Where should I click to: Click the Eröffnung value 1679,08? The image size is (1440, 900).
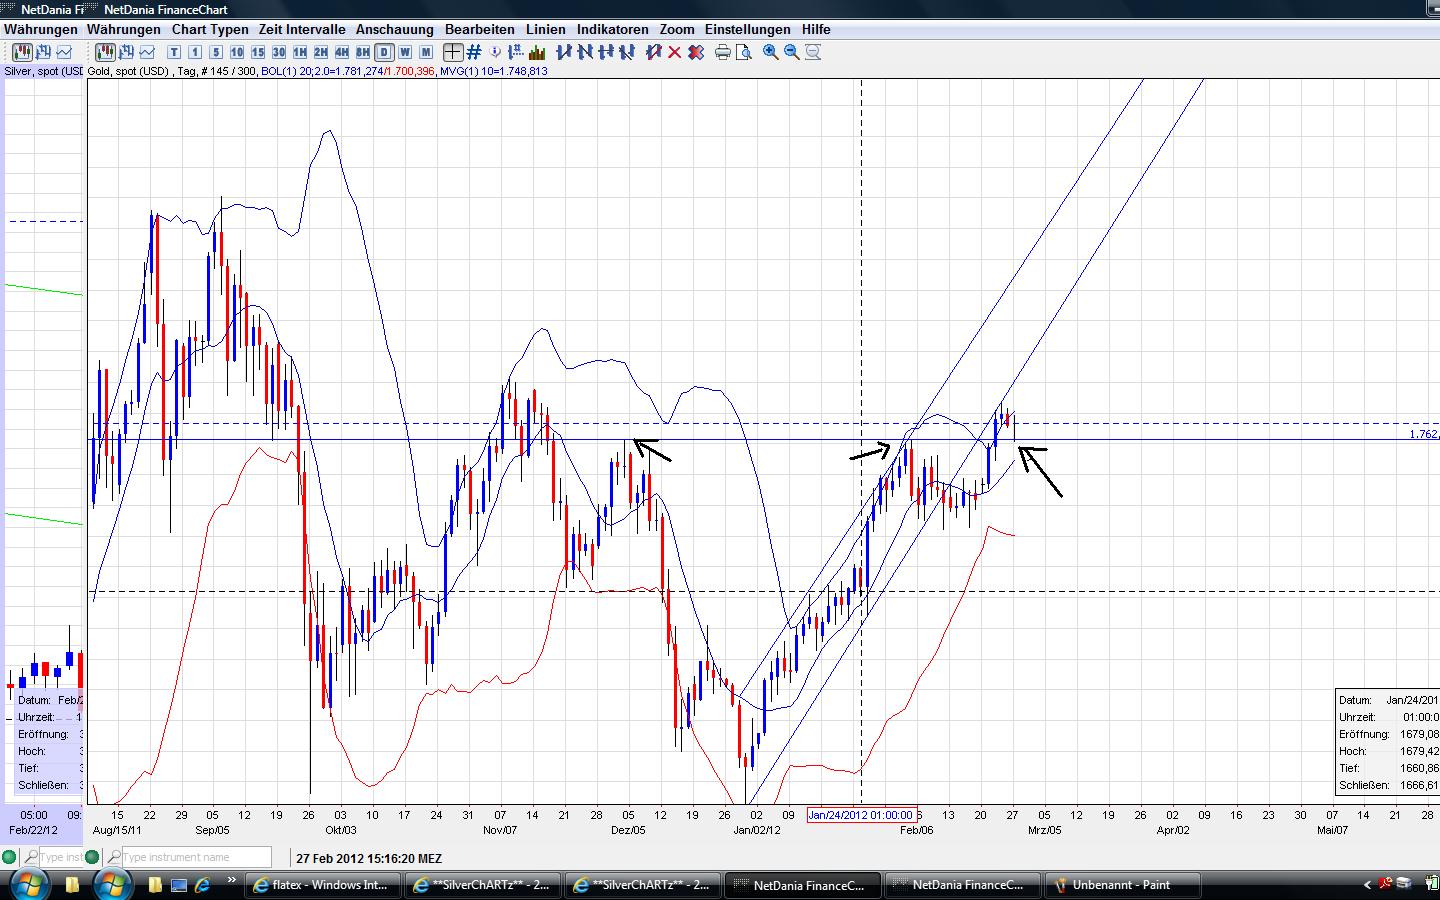click(x=1419, y=734)
